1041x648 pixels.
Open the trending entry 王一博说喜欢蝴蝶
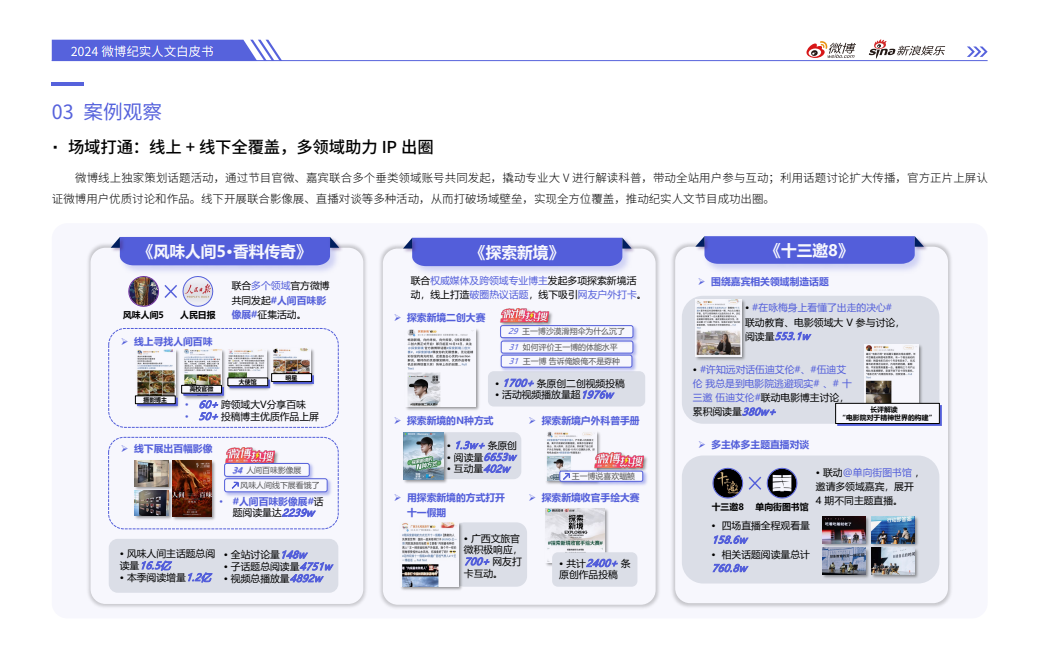[x=601, y=476]
